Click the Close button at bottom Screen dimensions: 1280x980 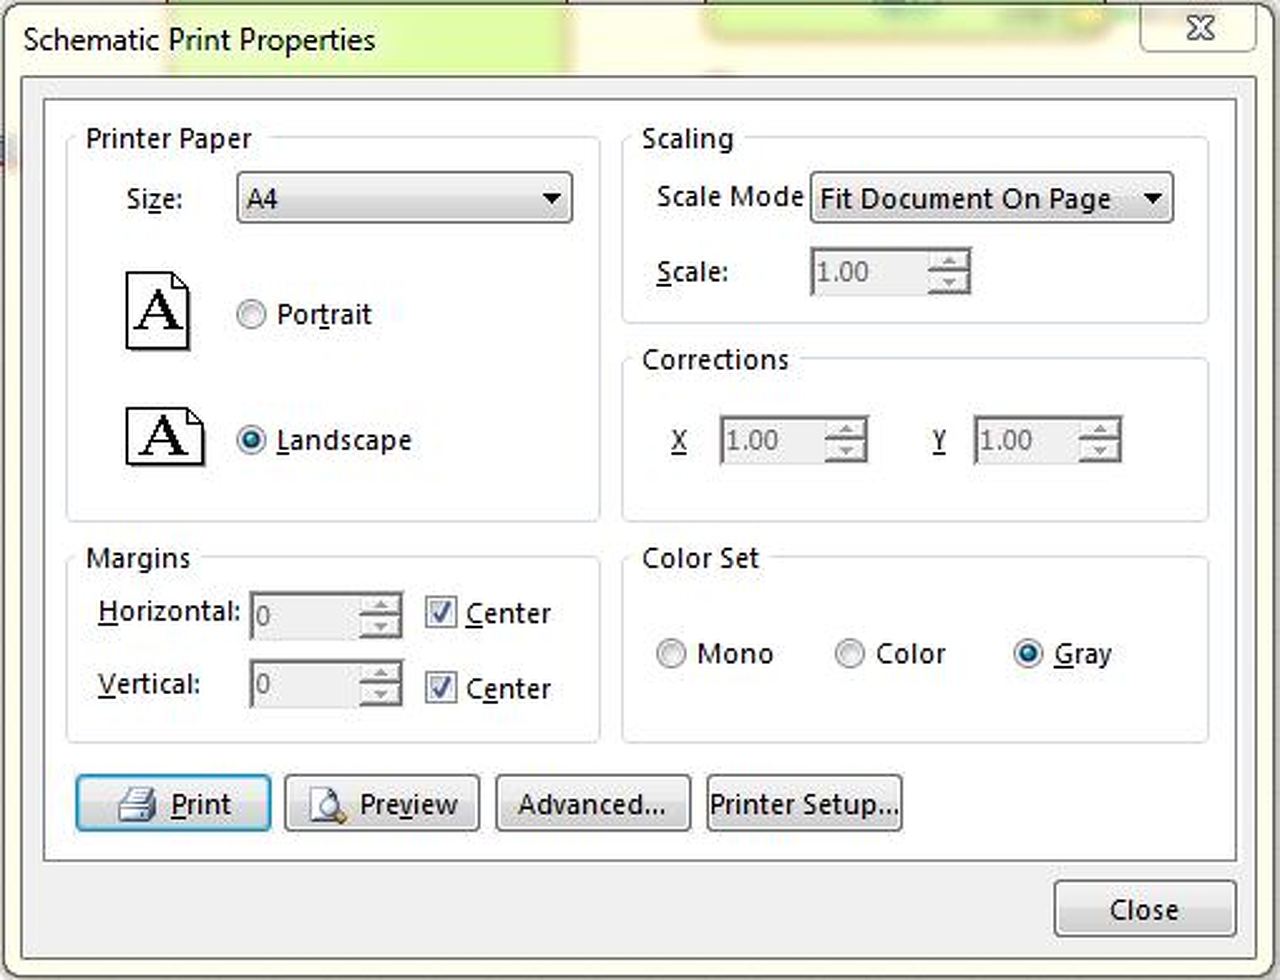coord(1144,909)
